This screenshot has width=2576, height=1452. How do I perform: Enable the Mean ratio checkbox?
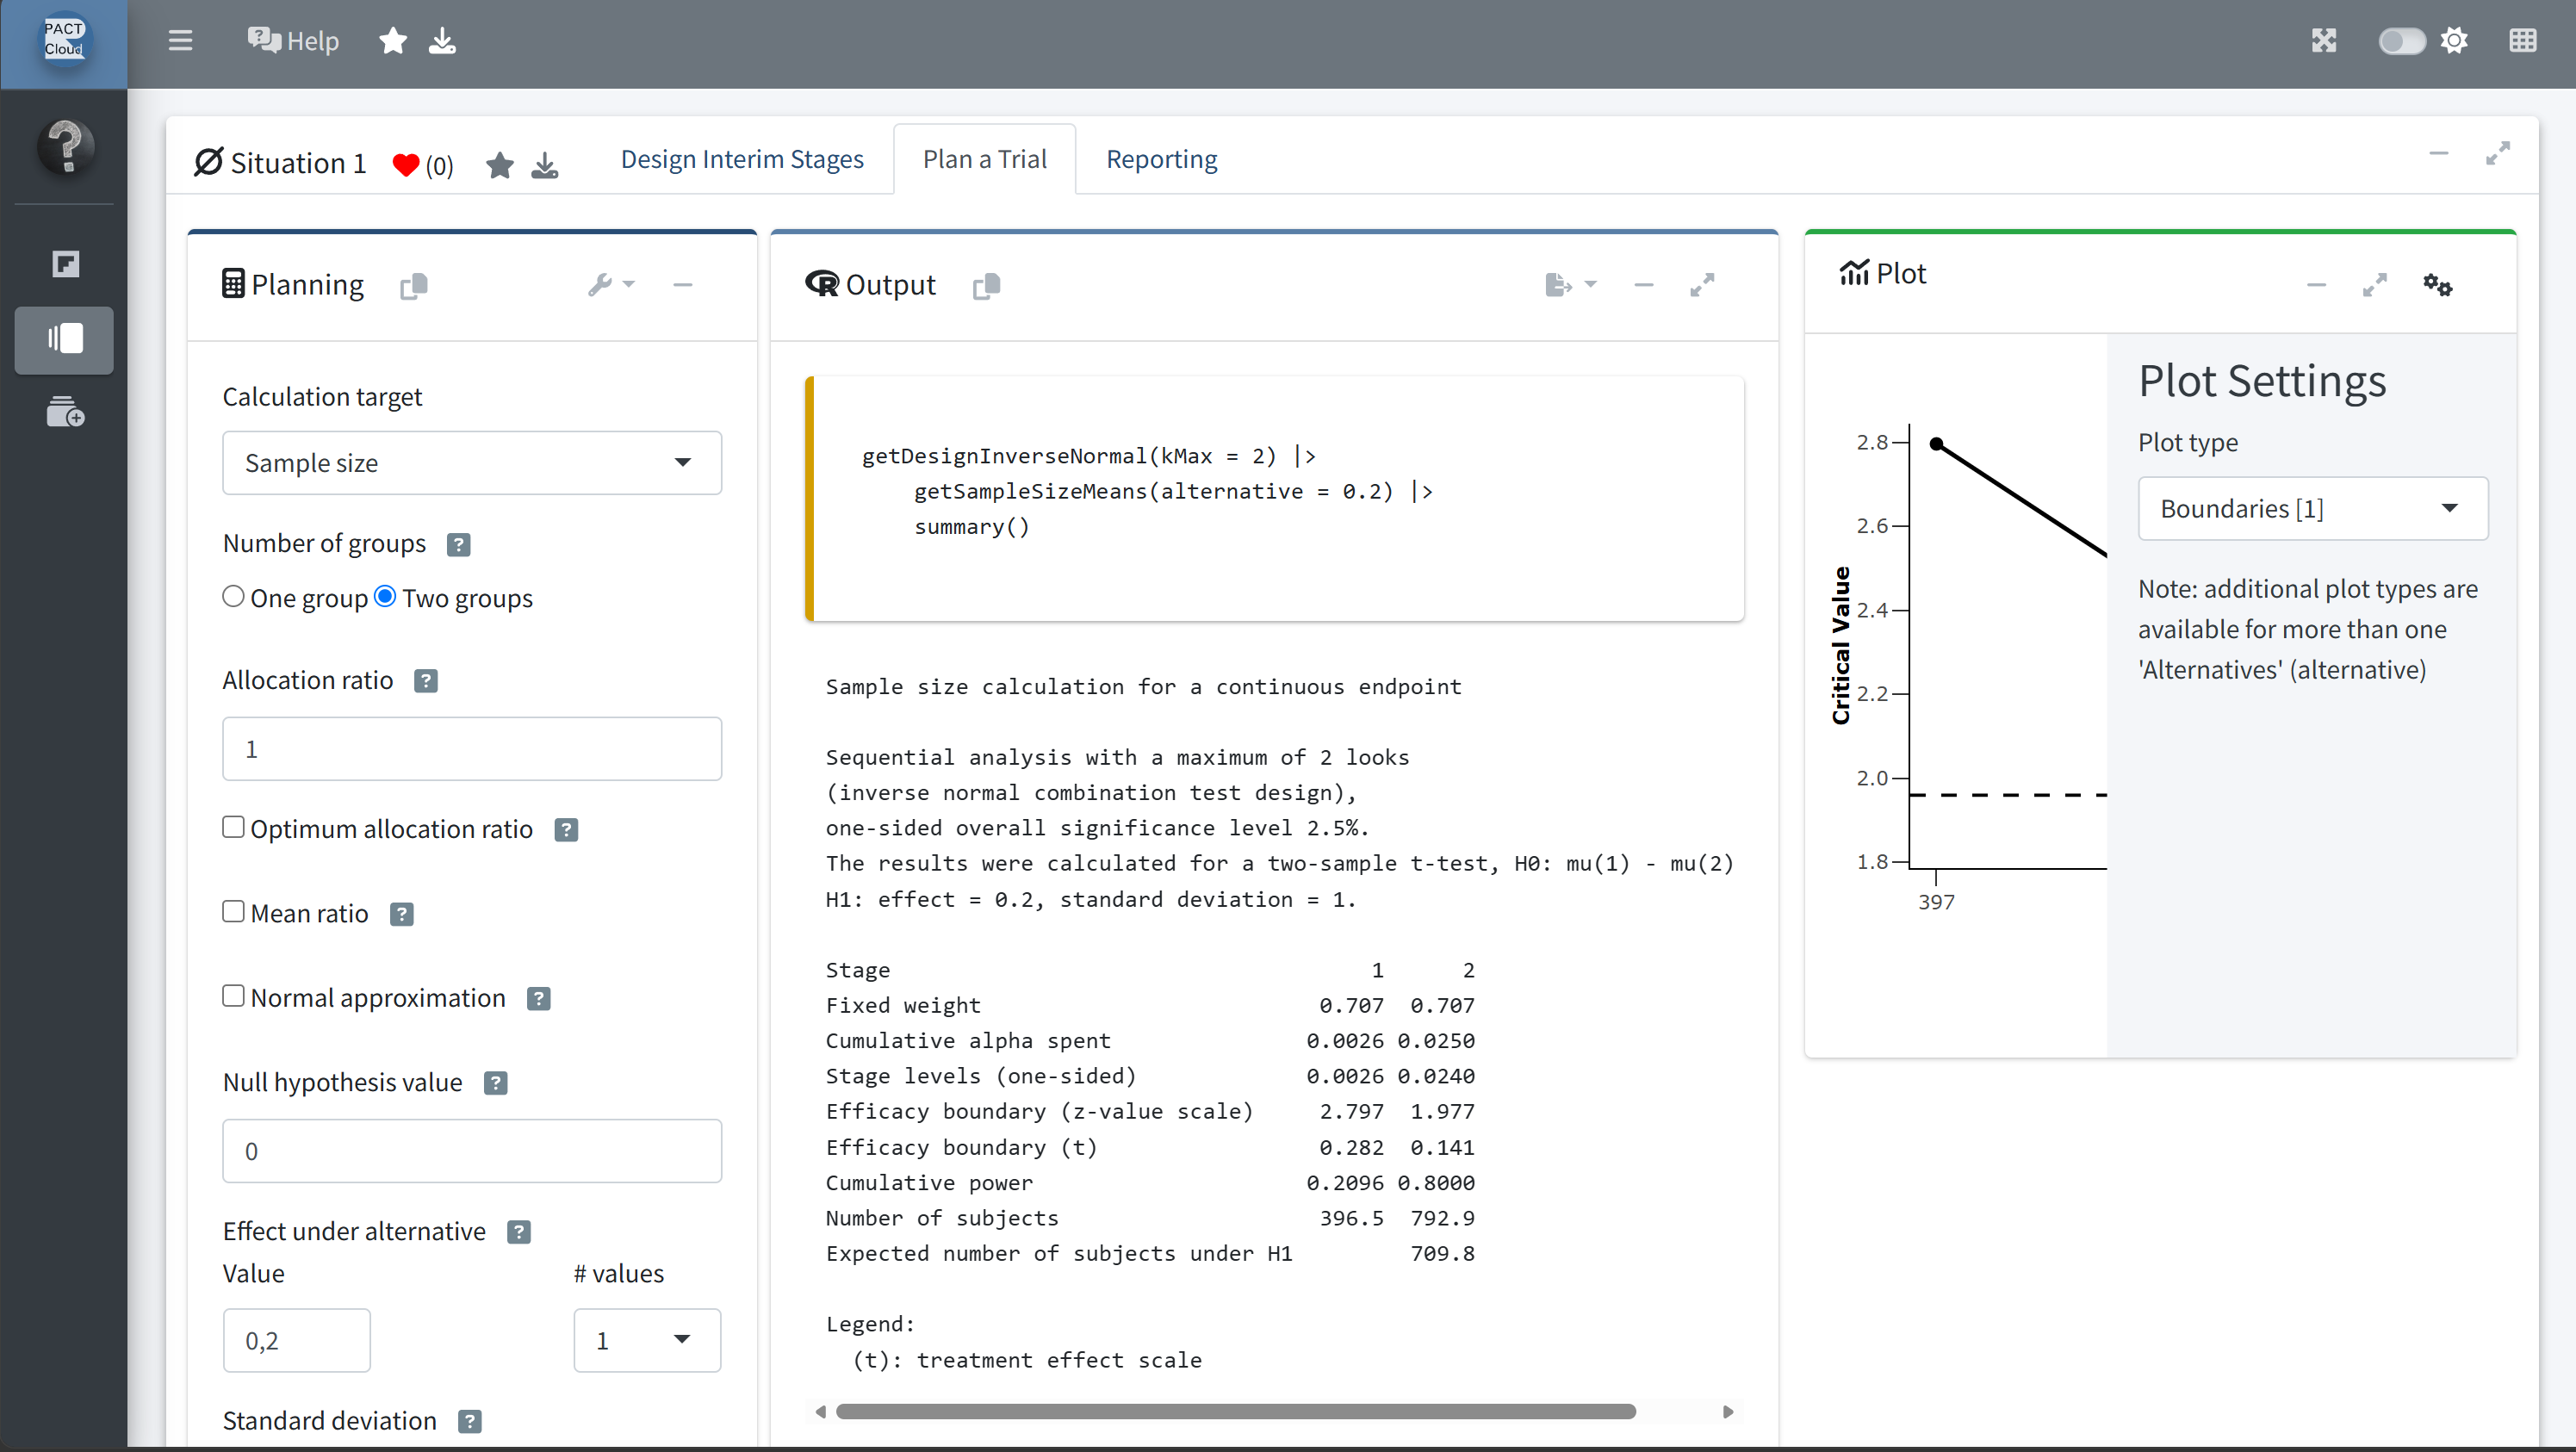(x=233, y=911)
